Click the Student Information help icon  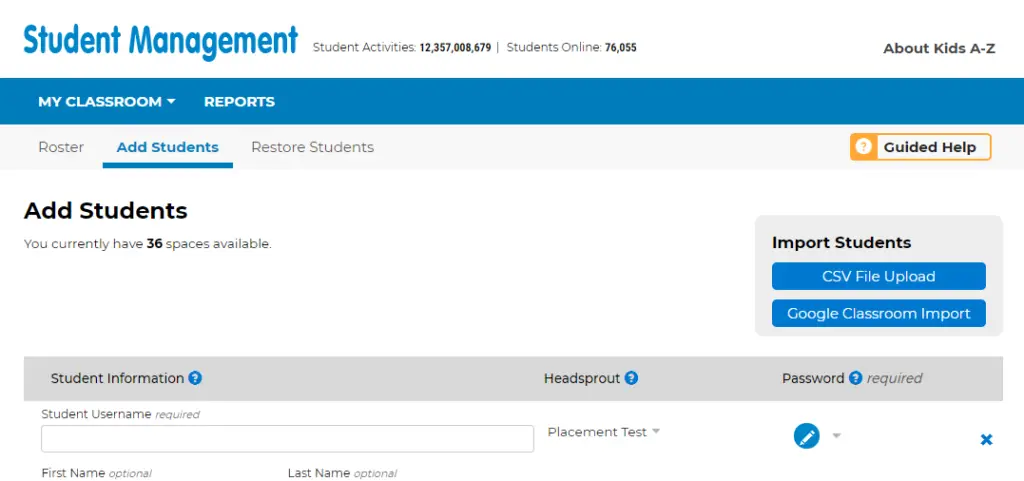[195, 378]
